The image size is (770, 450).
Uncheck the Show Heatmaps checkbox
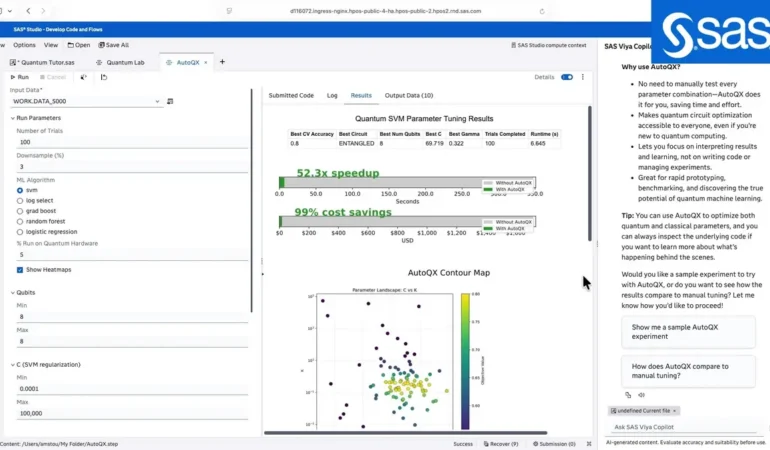click(x=20, y=270)
